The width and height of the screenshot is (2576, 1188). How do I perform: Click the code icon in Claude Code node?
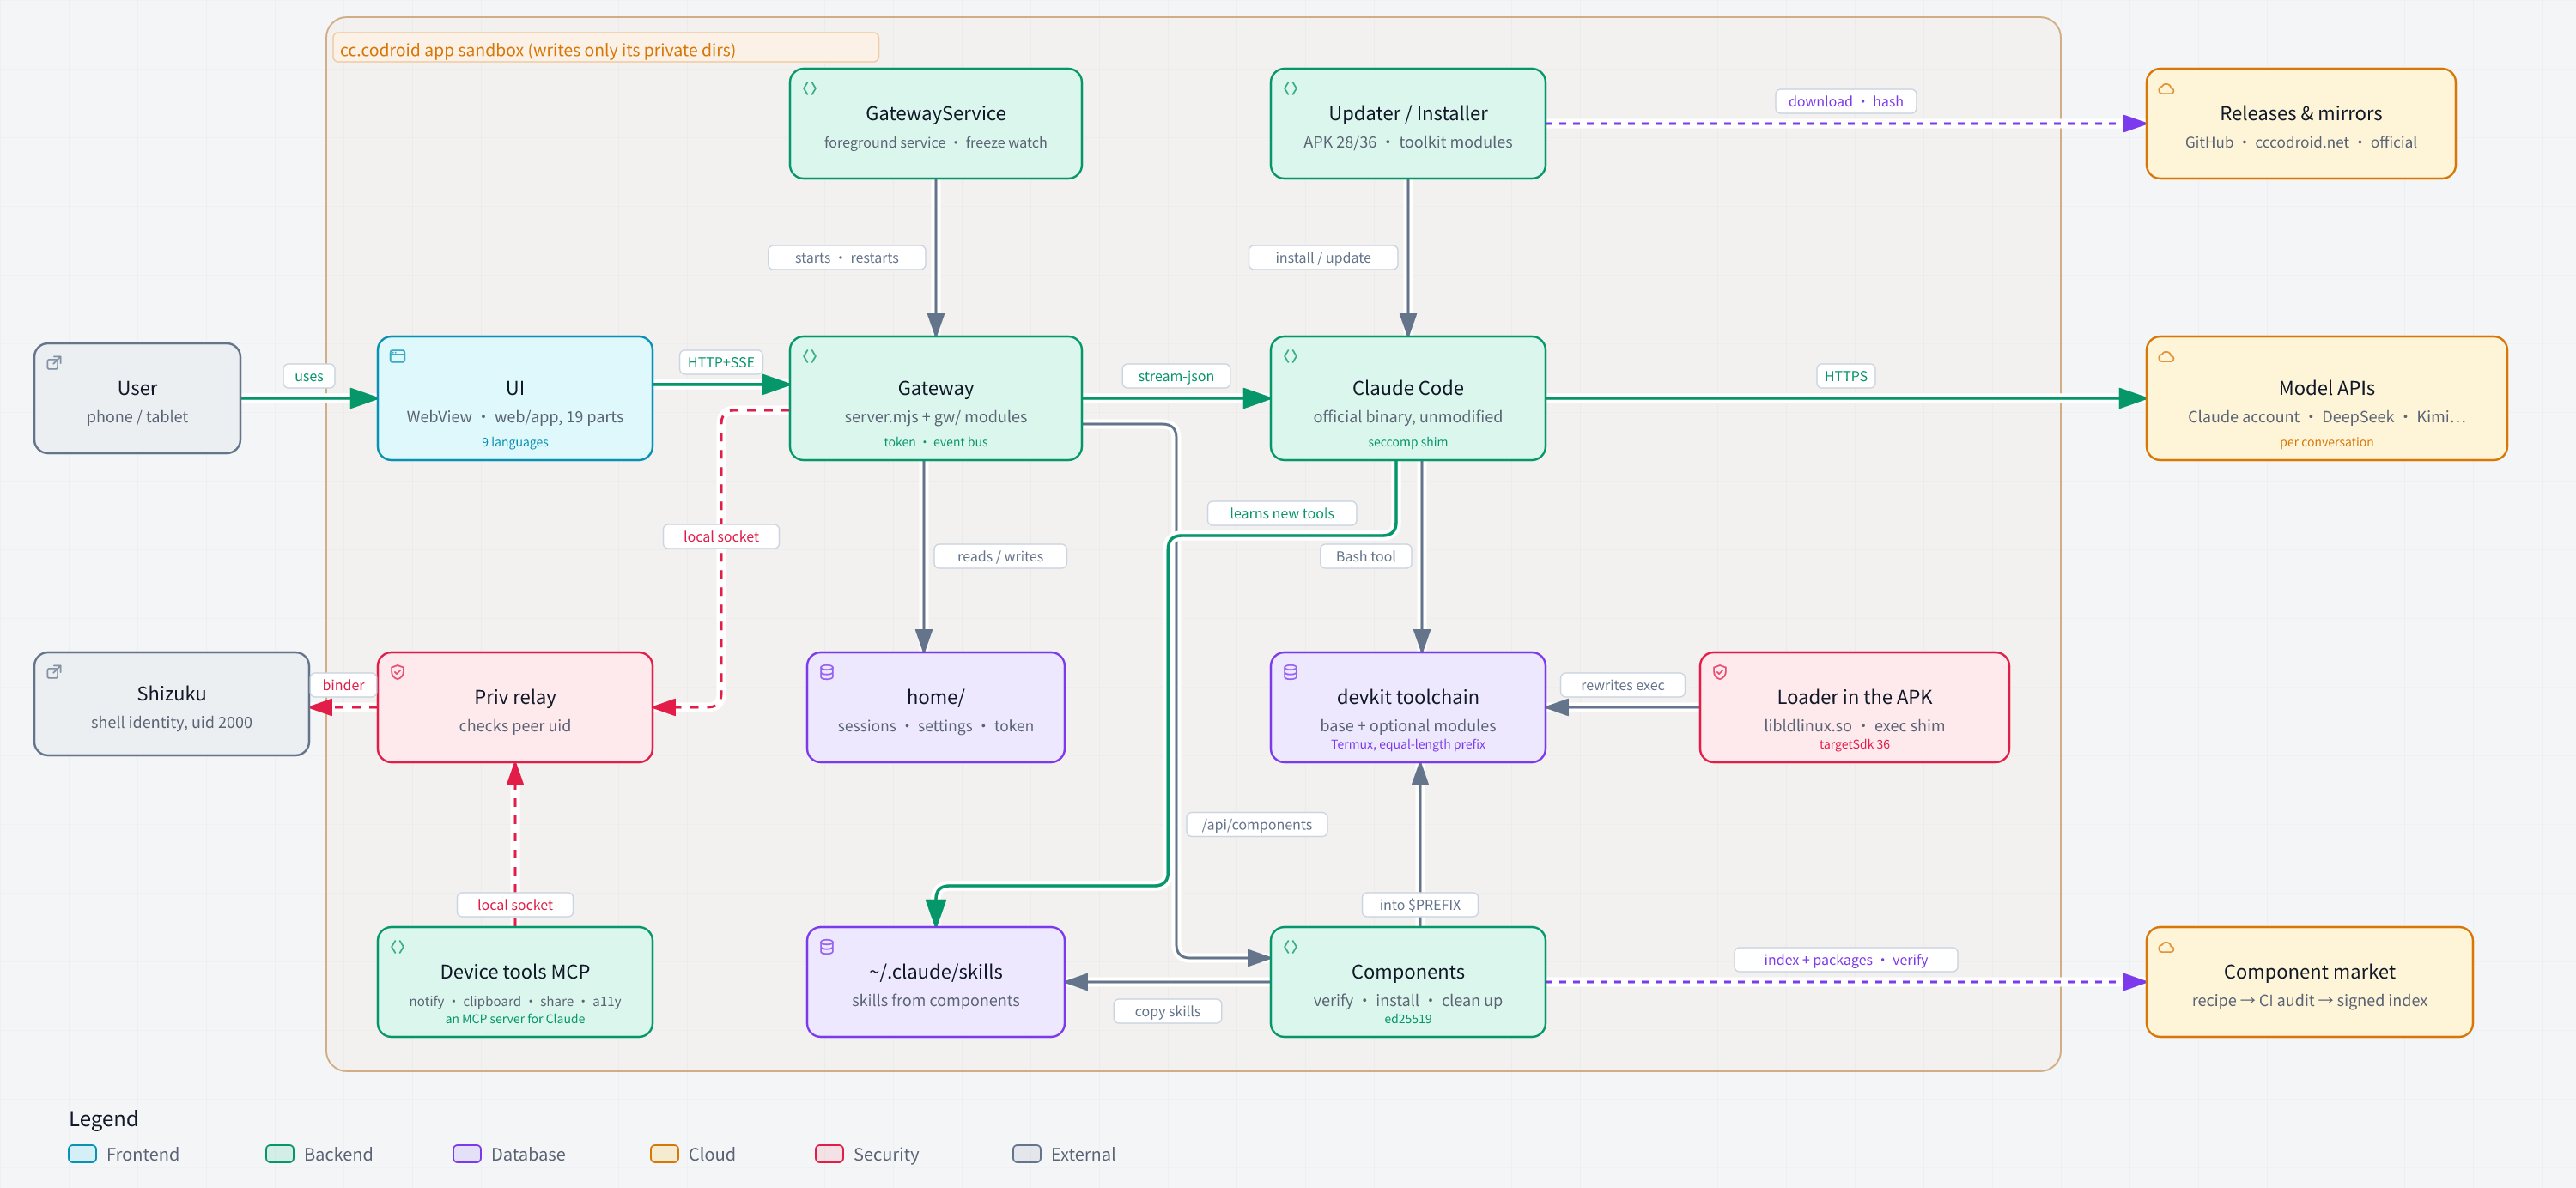(x=1291, y=356)
